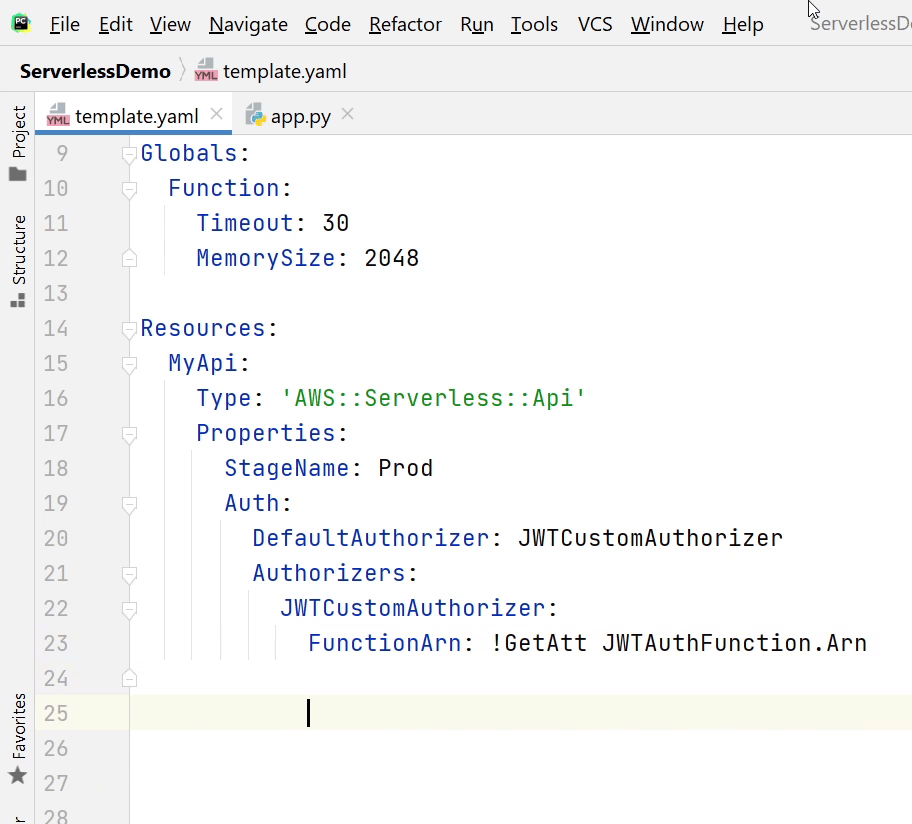This screenshot has width=912, height=824.
Task: Fold the Properties block
Action: (x=129, y=434)
